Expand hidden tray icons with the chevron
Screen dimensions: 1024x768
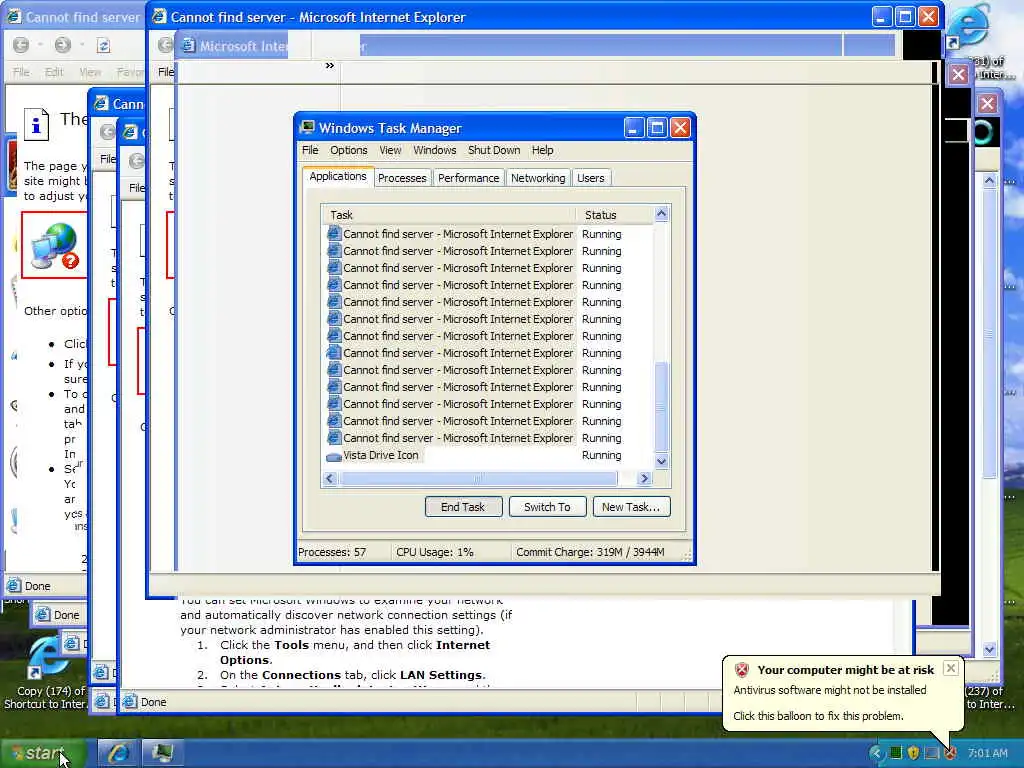[x=876, y=753]
